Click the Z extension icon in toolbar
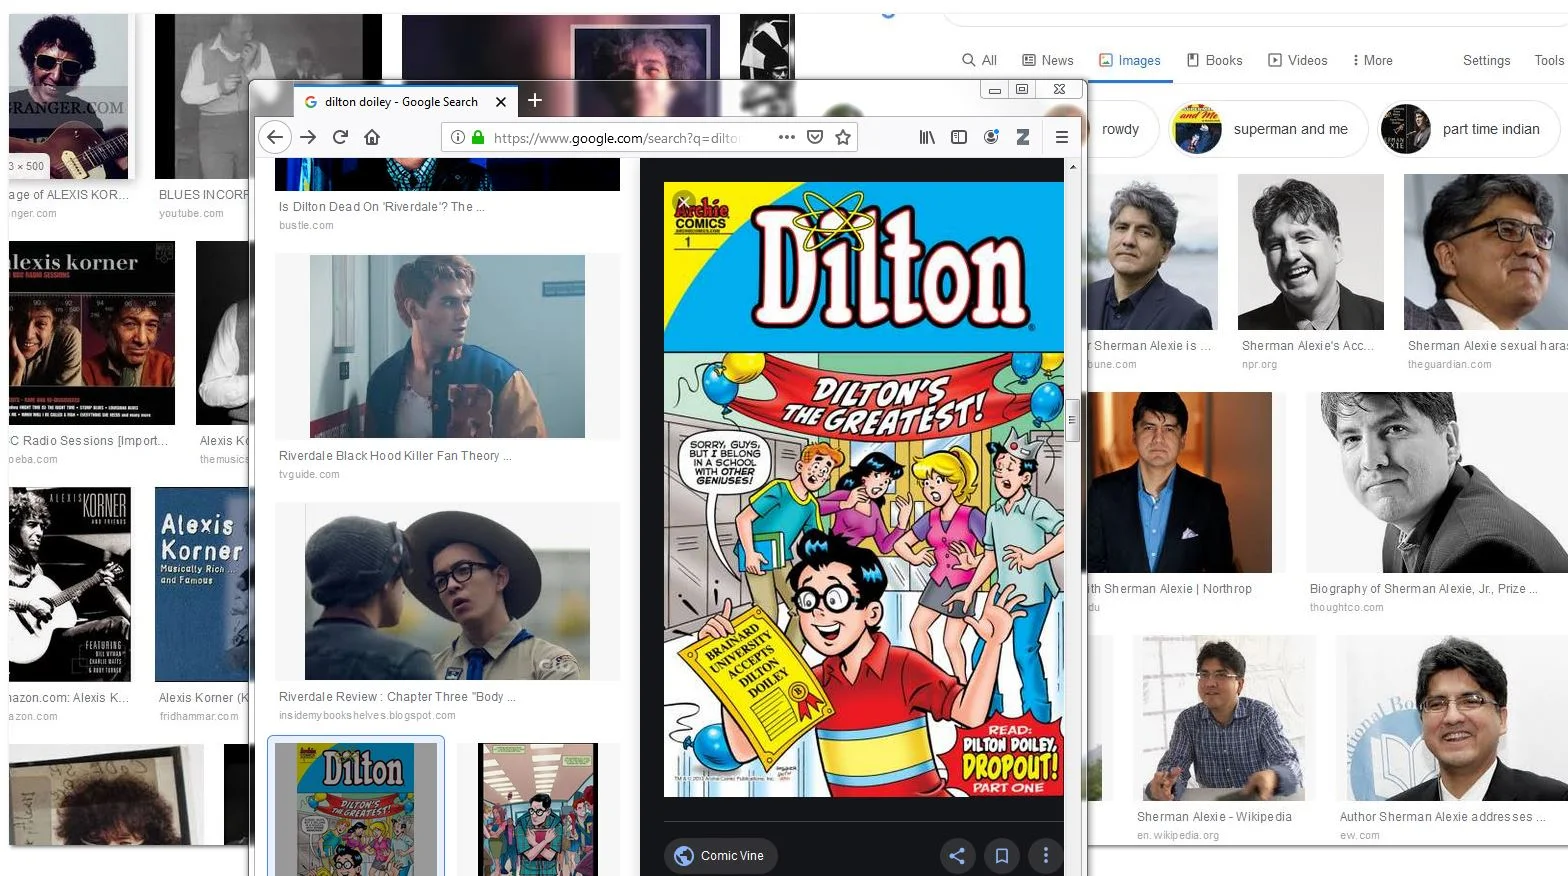 click(1023, 137)
